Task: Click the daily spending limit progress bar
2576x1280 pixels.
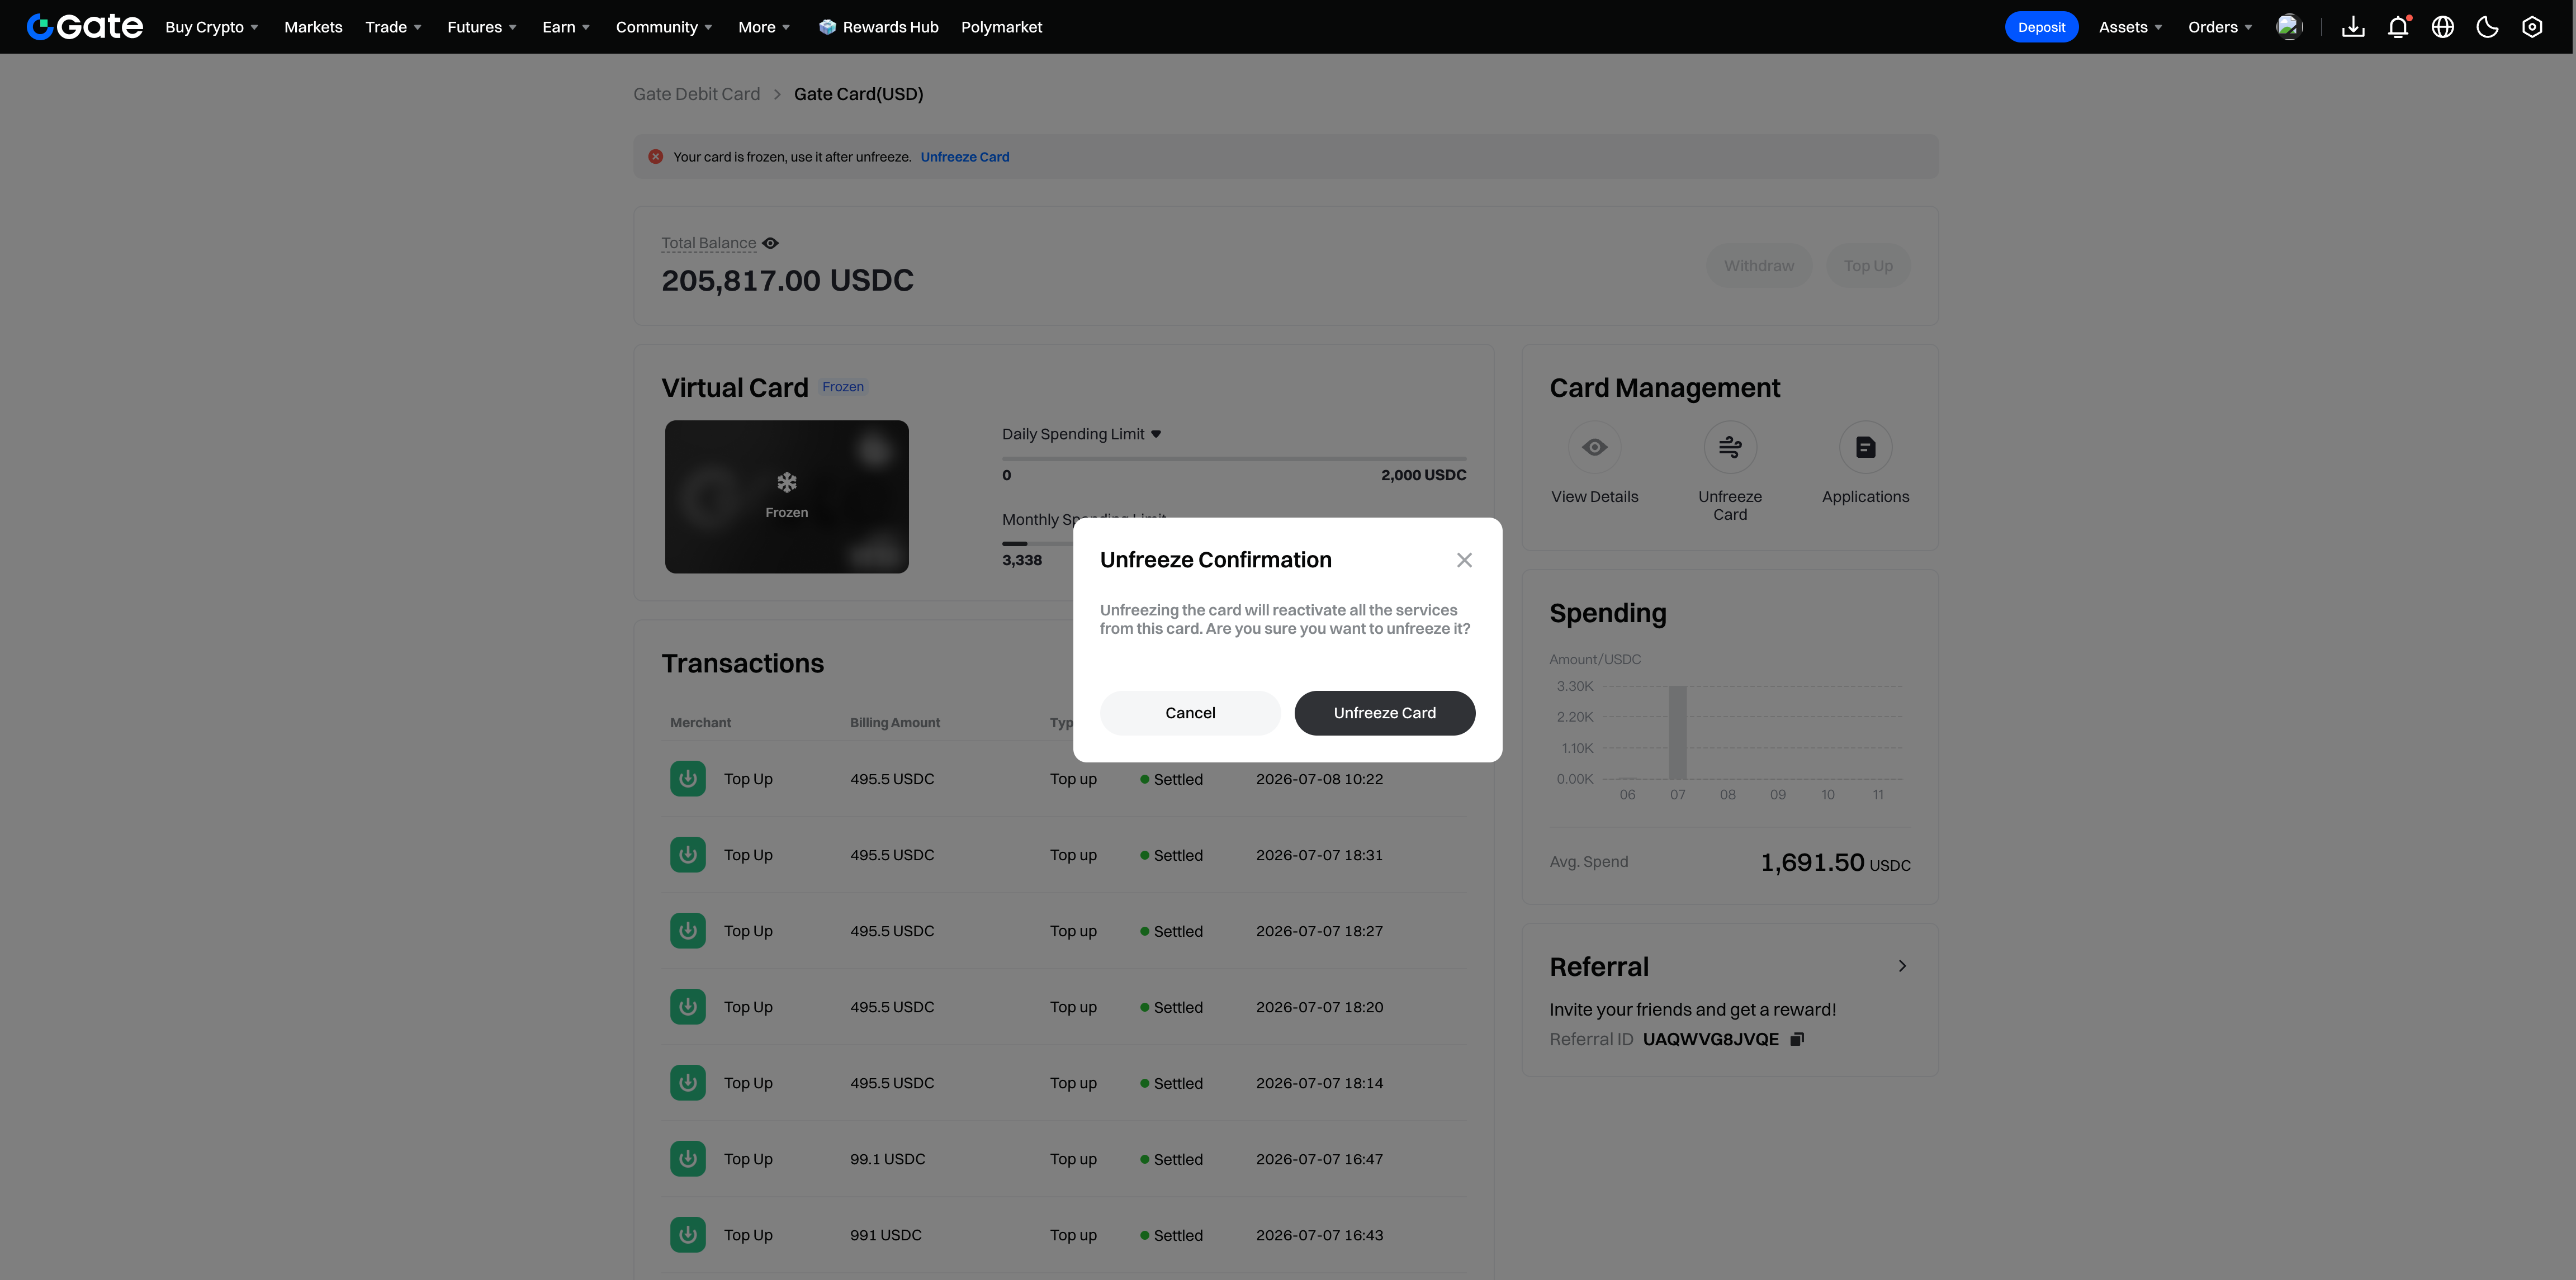Action: pyautogui.click(x=1234, y=459)
